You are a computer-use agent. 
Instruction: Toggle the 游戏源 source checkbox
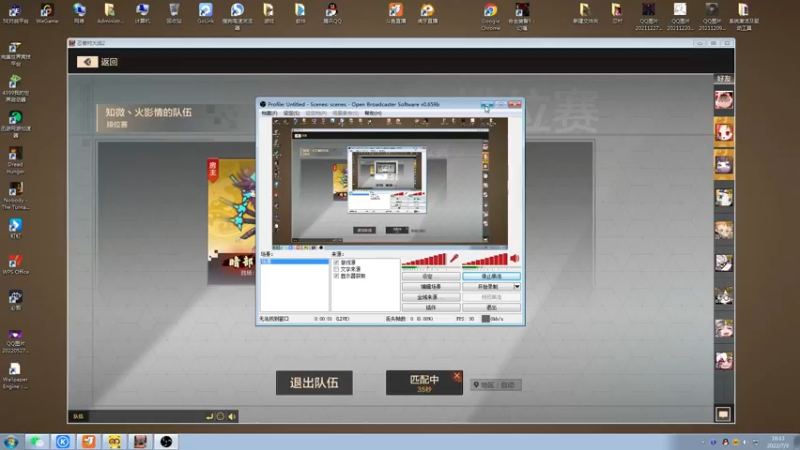336,262
